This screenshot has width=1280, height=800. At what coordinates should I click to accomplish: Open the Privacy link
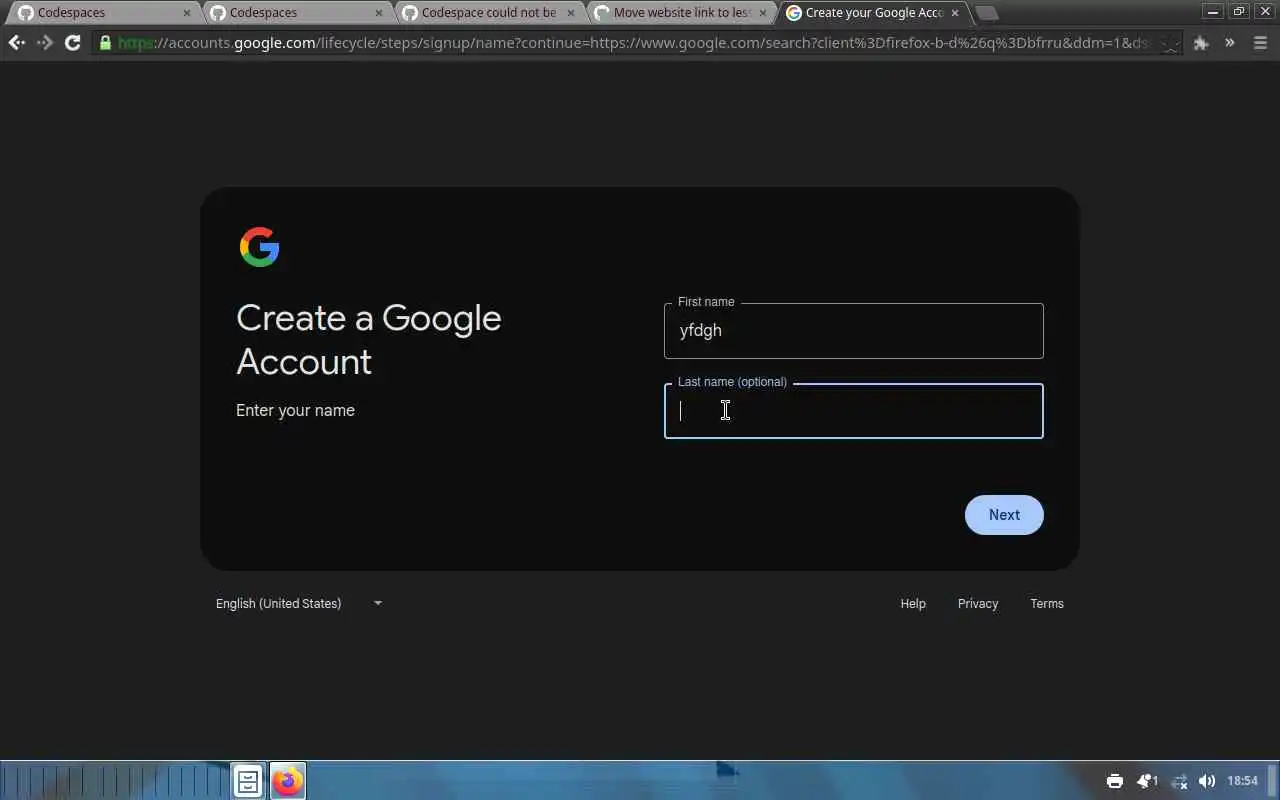pos(978,603)
